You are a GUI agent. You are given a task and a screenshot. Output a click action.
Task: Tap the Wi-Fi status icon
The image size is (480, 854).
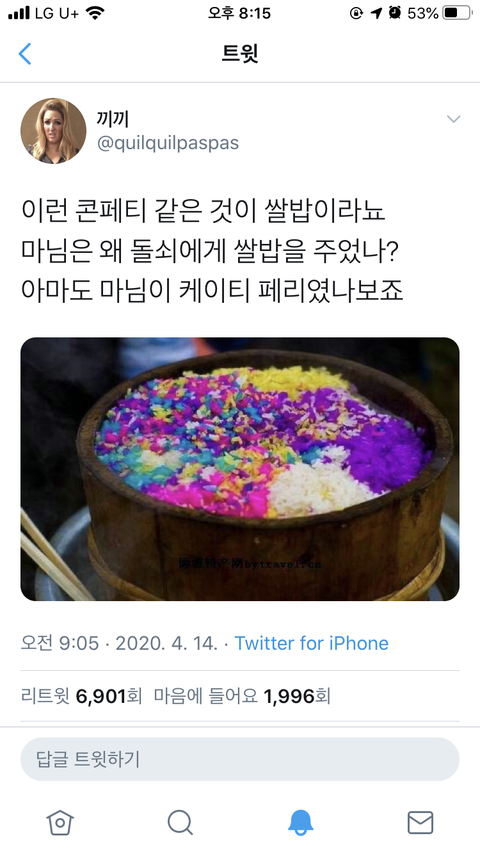[x=95, y=13]
